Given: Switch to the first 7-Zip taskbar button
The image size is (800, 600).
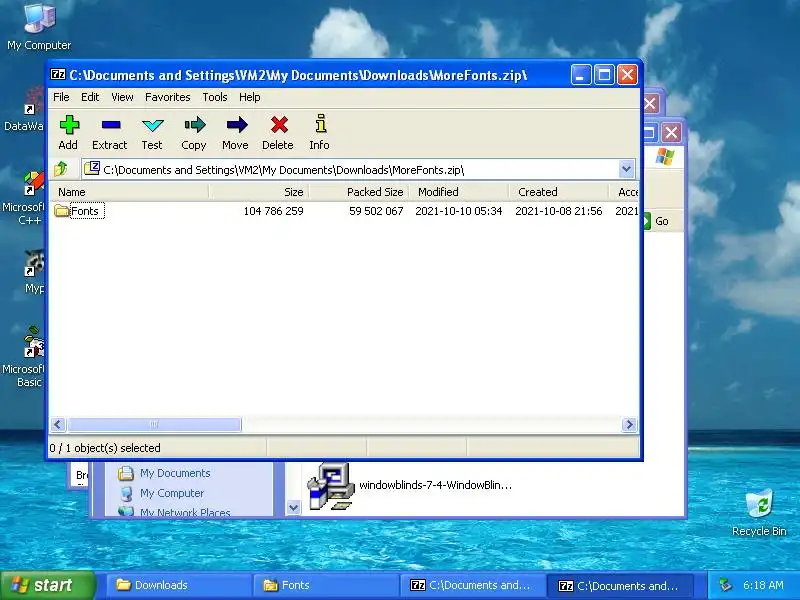Looking at the screenshot, I should (x=473, y=585).
